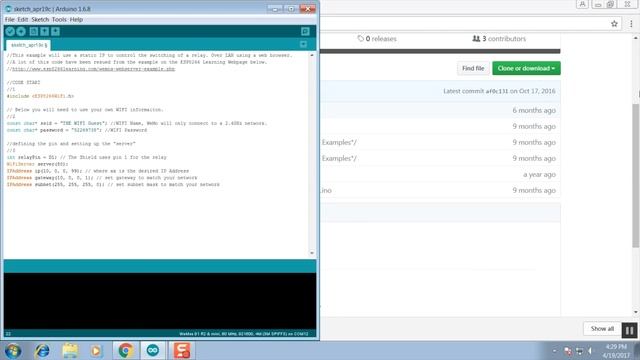Show hidden system tray icons arrow
Screen dimensions: 640x360
click(x=554, y=351)
